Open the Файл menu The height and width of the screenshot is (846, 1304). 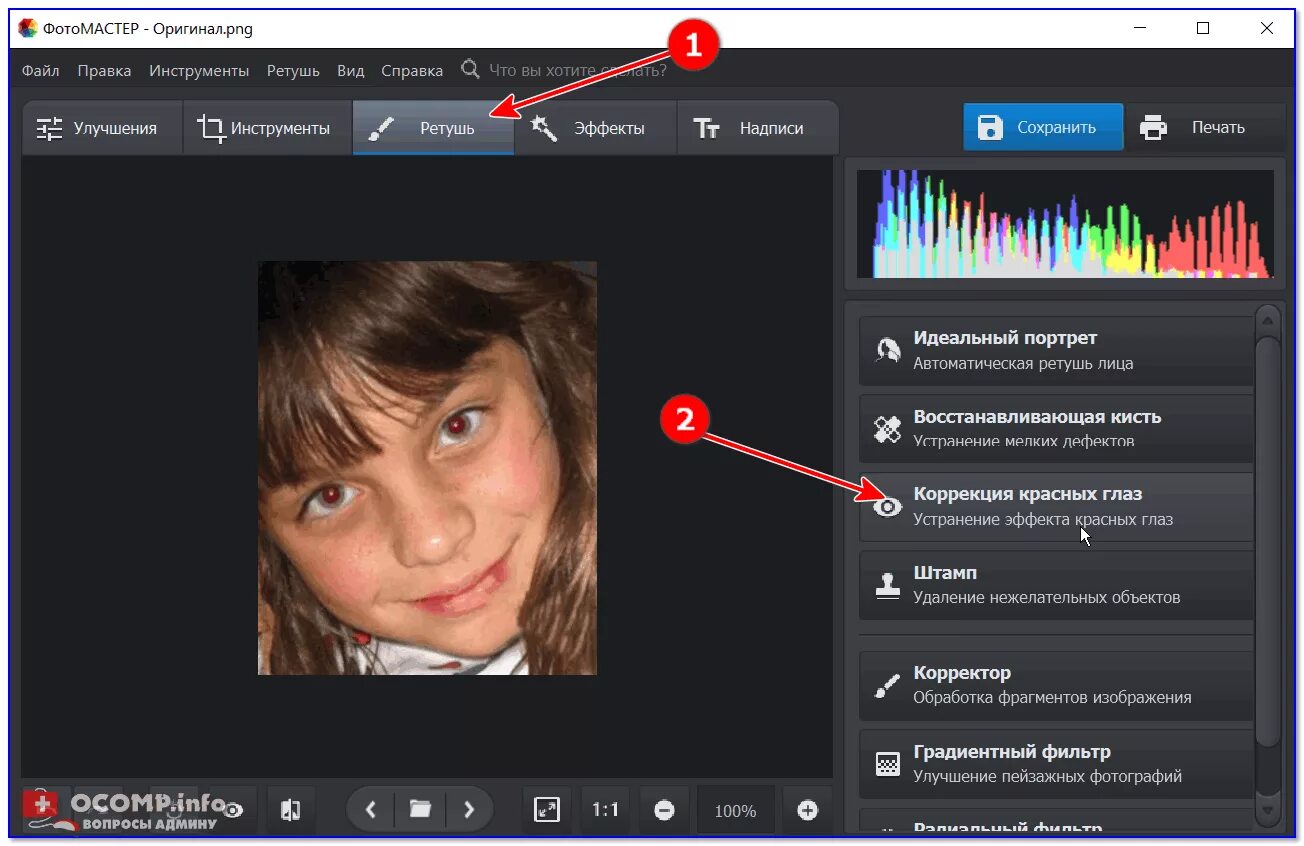[x=40, y=71]
